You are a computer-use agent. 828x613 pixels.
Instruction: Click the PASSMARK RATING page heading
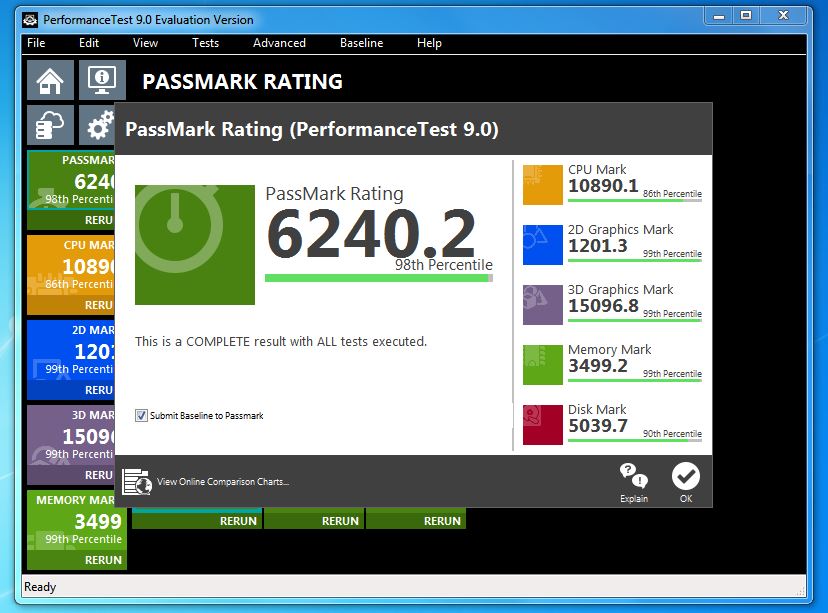tap(242, 82)
